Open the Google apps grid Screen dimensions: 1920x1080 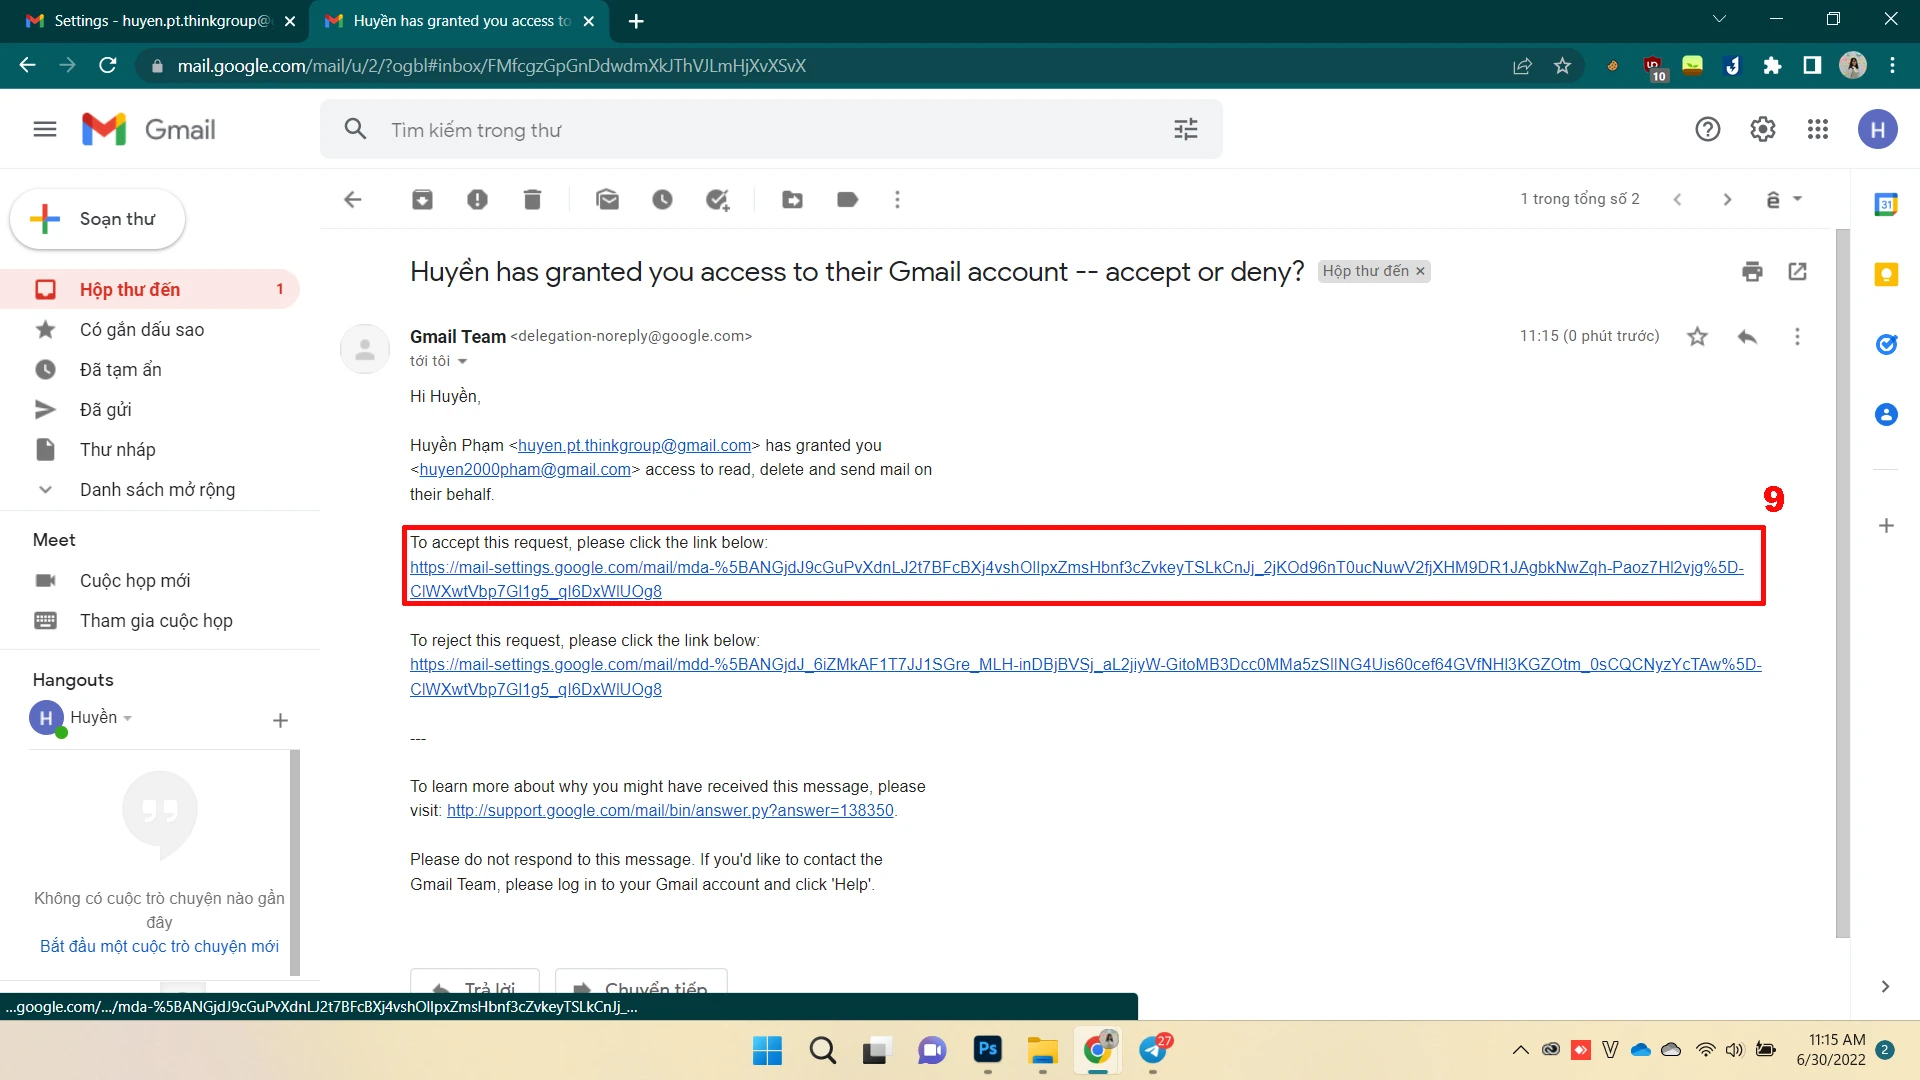1817,129
